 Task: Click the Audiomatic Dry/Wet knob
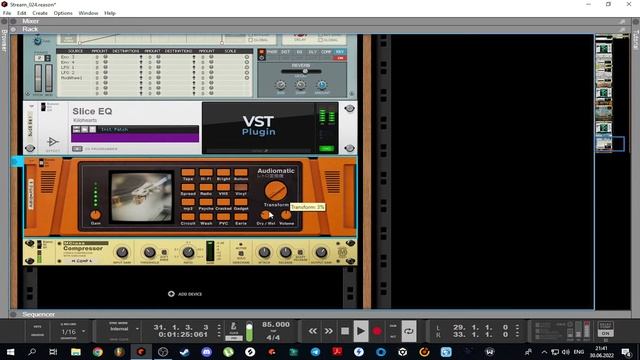(x=265, y=215)
